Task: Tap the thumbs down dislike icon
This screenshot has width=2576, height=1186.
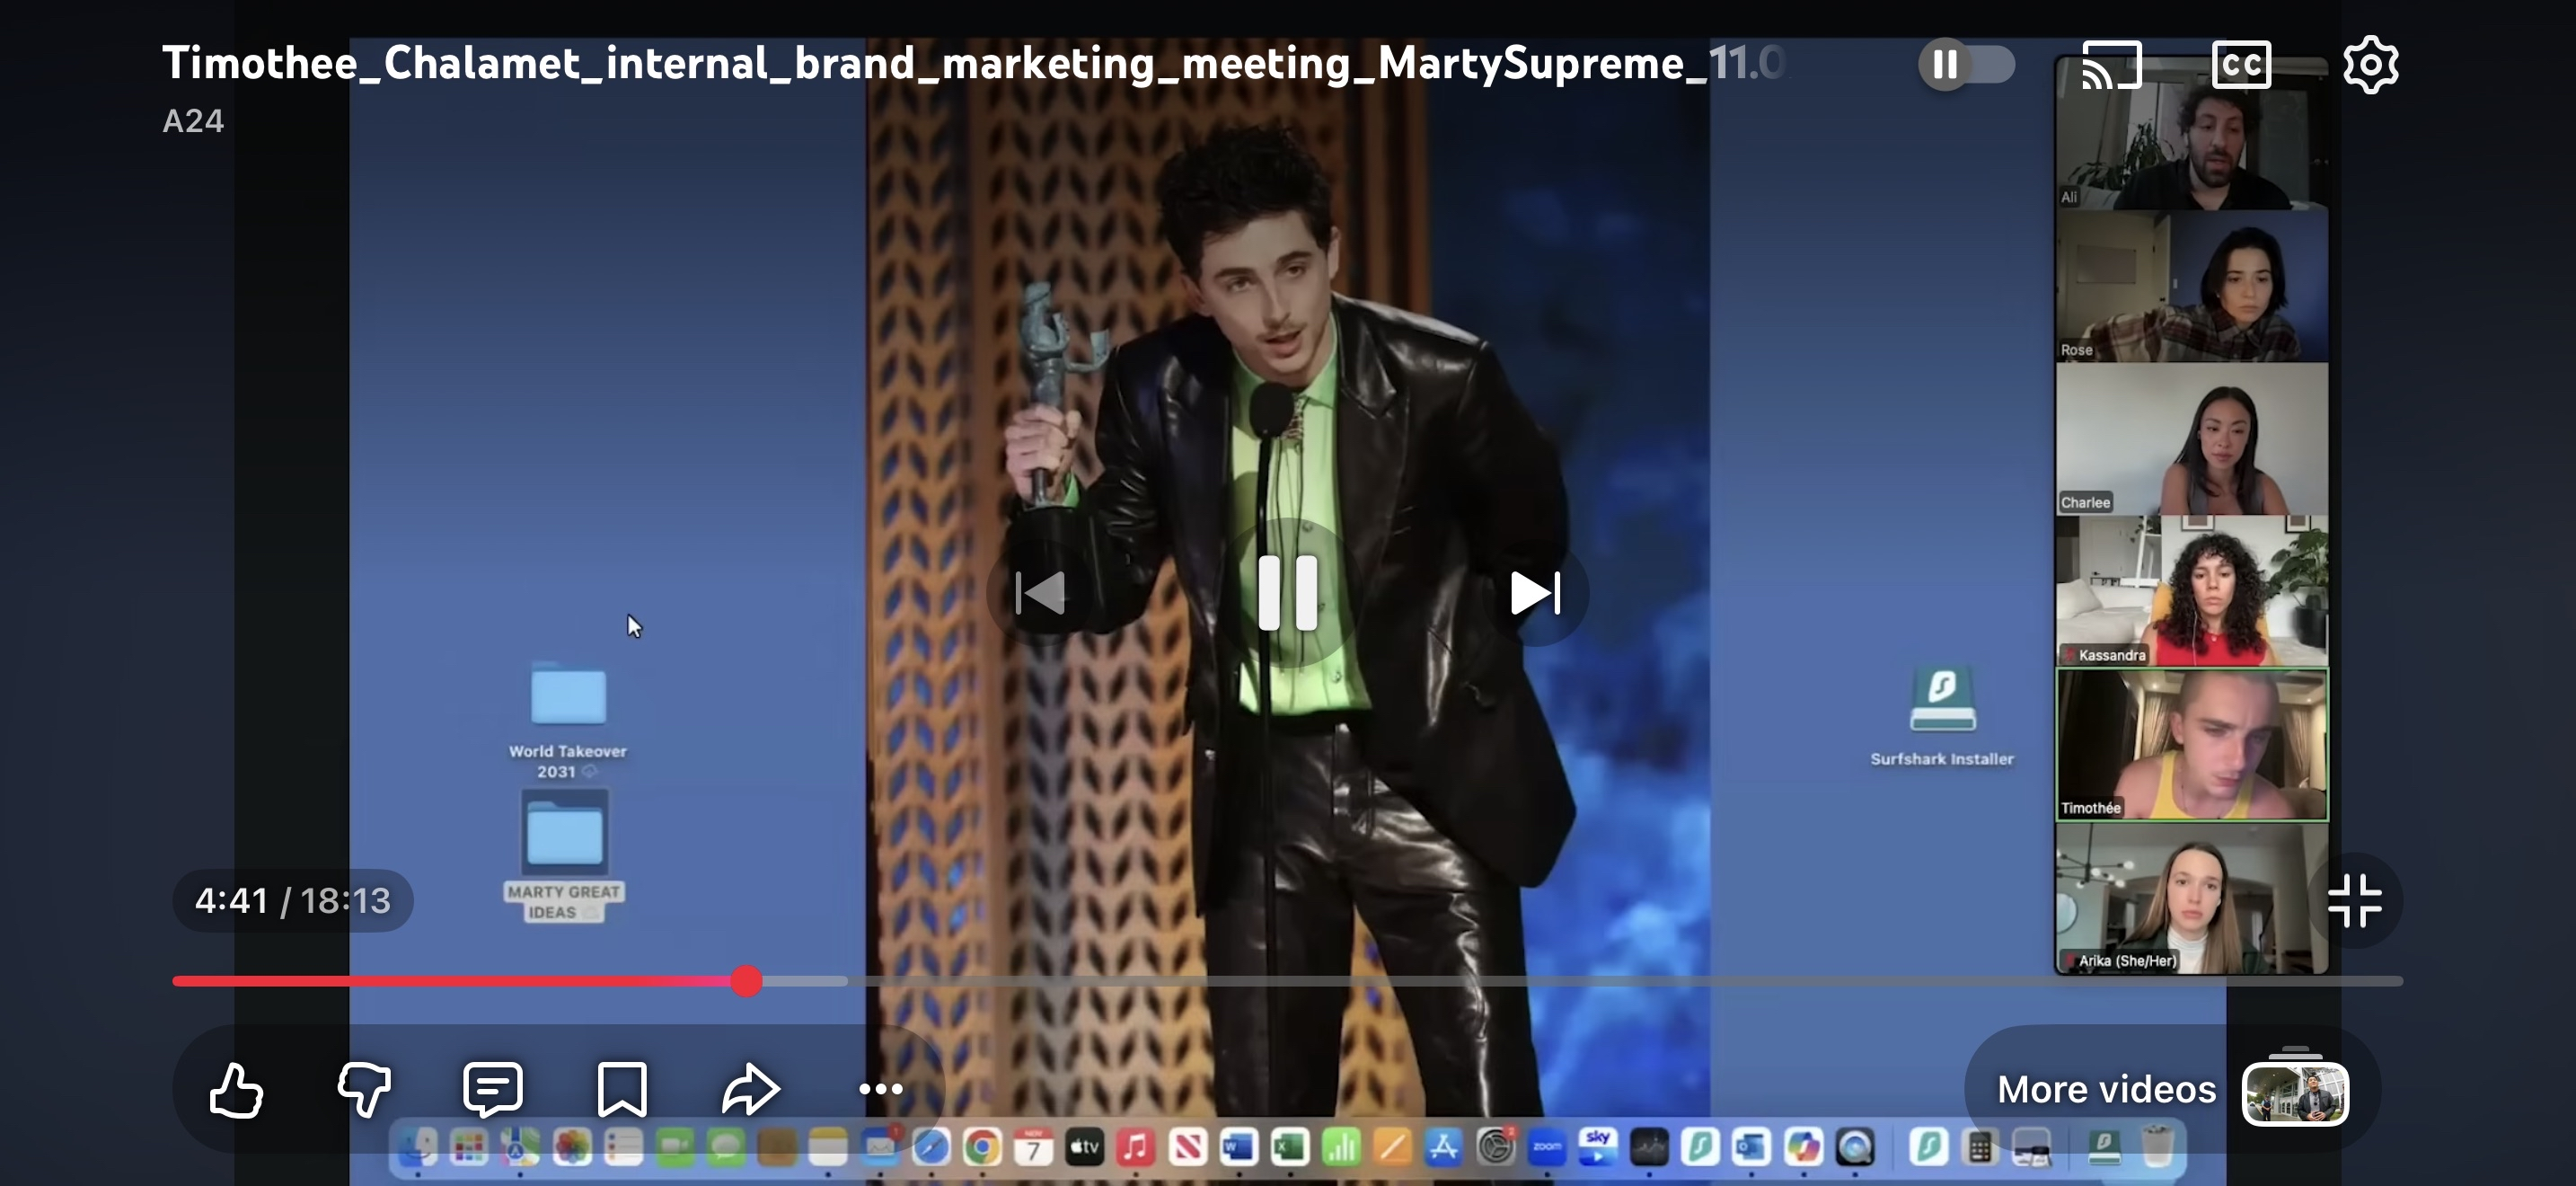Action: (x=364, y=1089)
